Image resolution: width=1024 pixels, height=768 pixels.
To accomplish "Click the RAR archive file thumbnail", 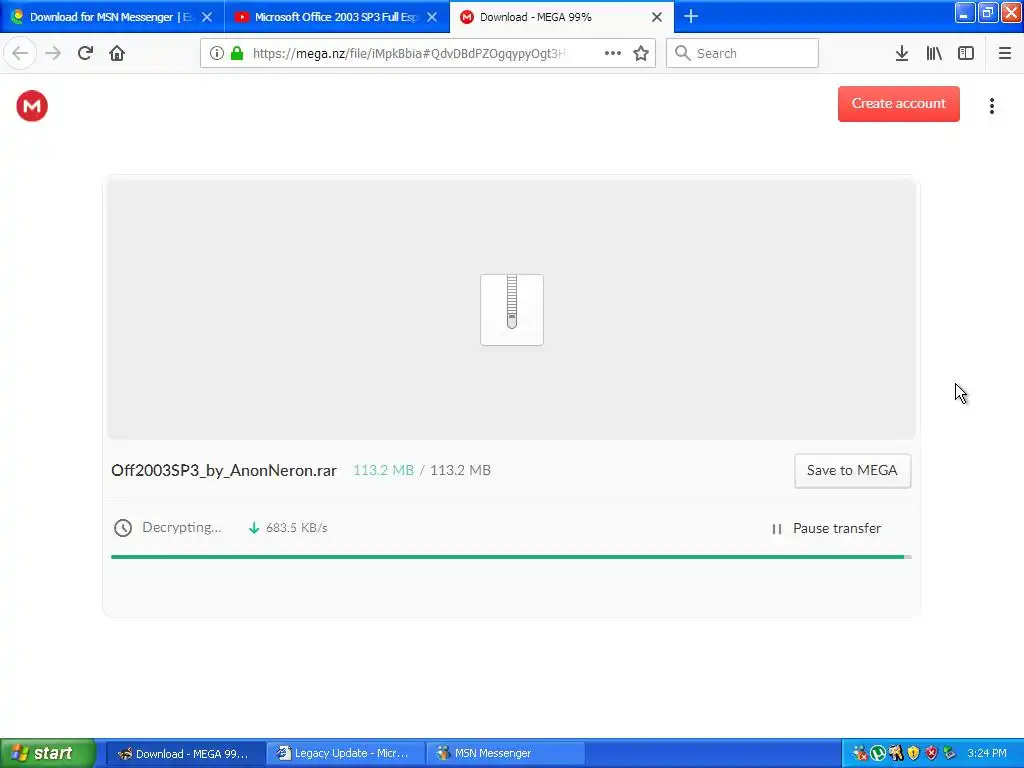I will click(x=512, y=310).
